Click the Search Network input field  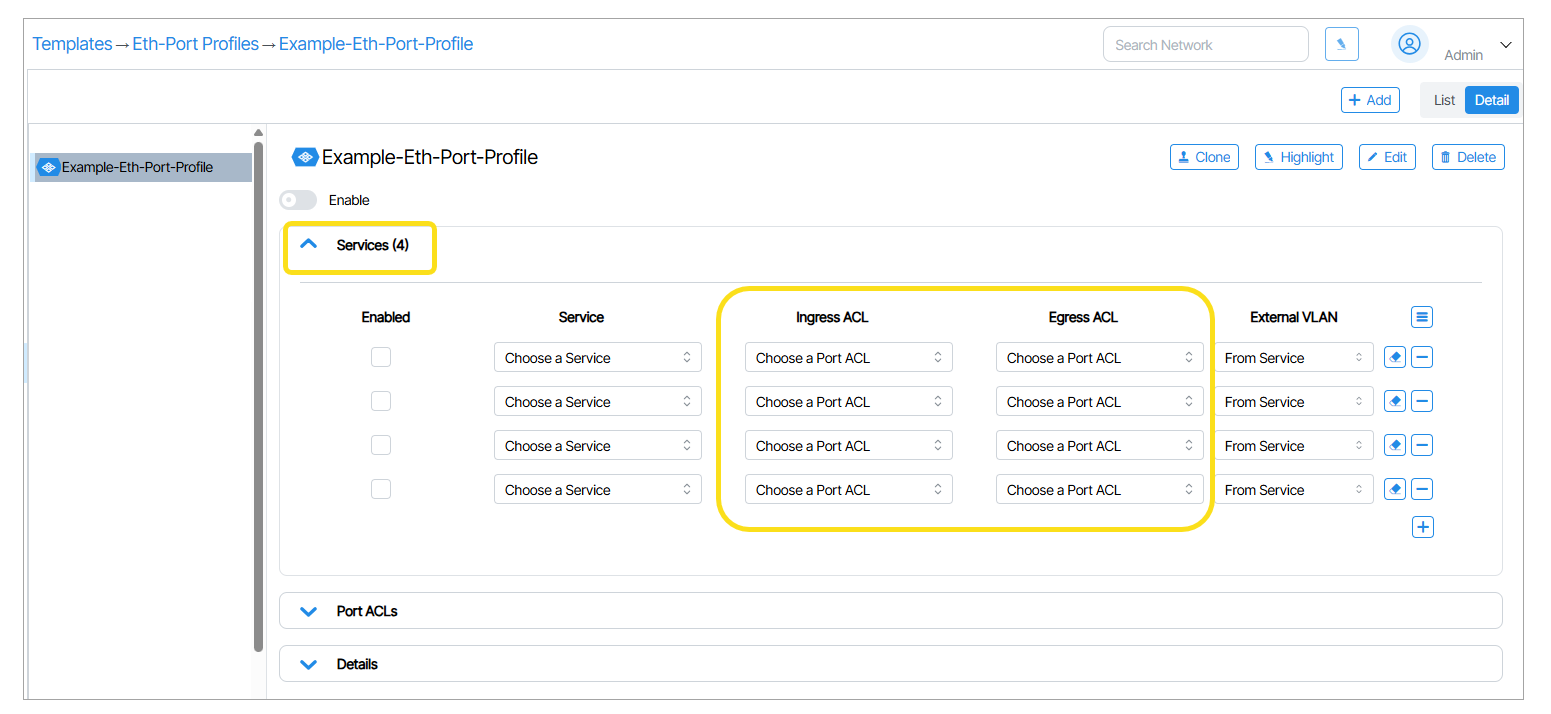pyautogui.click(x=1204, y=44)
